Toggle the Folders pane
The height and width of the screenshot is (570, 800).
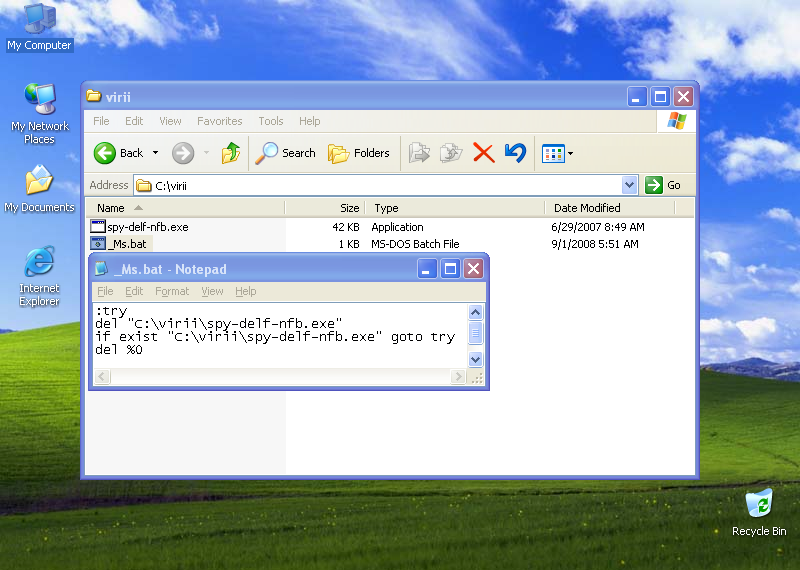[359, 153]
